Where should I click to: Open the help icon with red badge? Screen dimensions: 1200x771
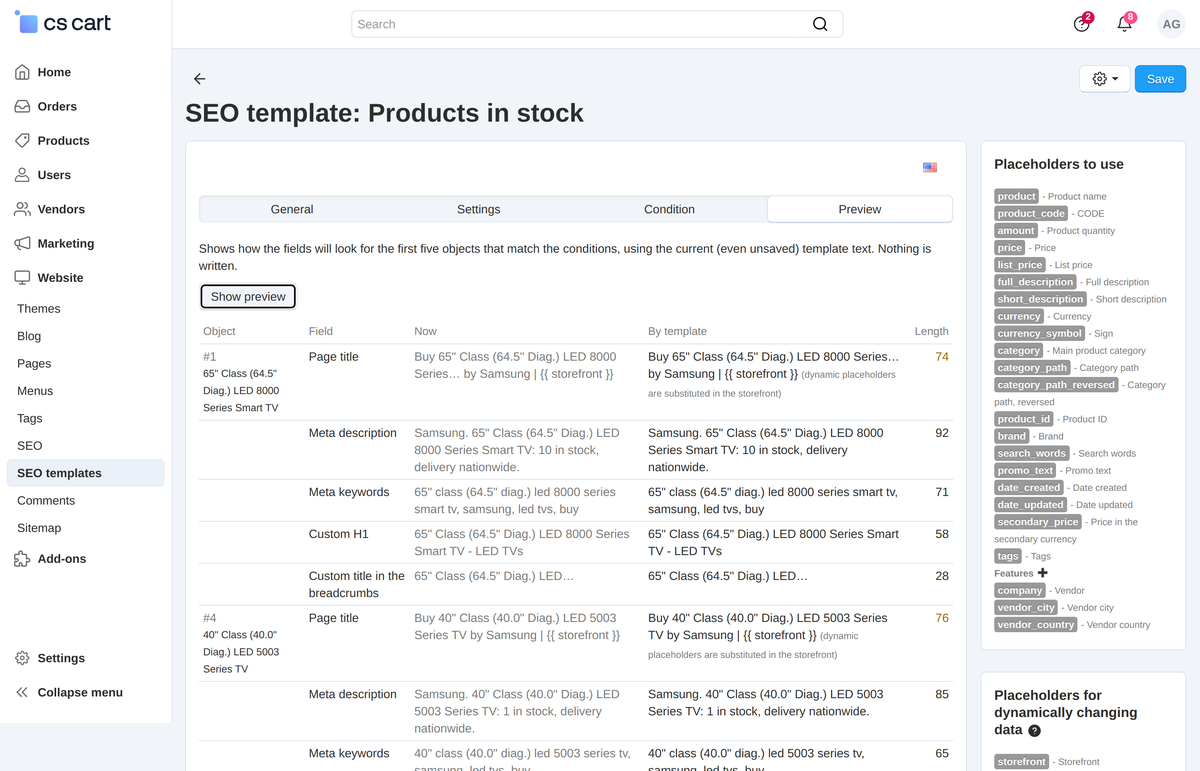1081,24
